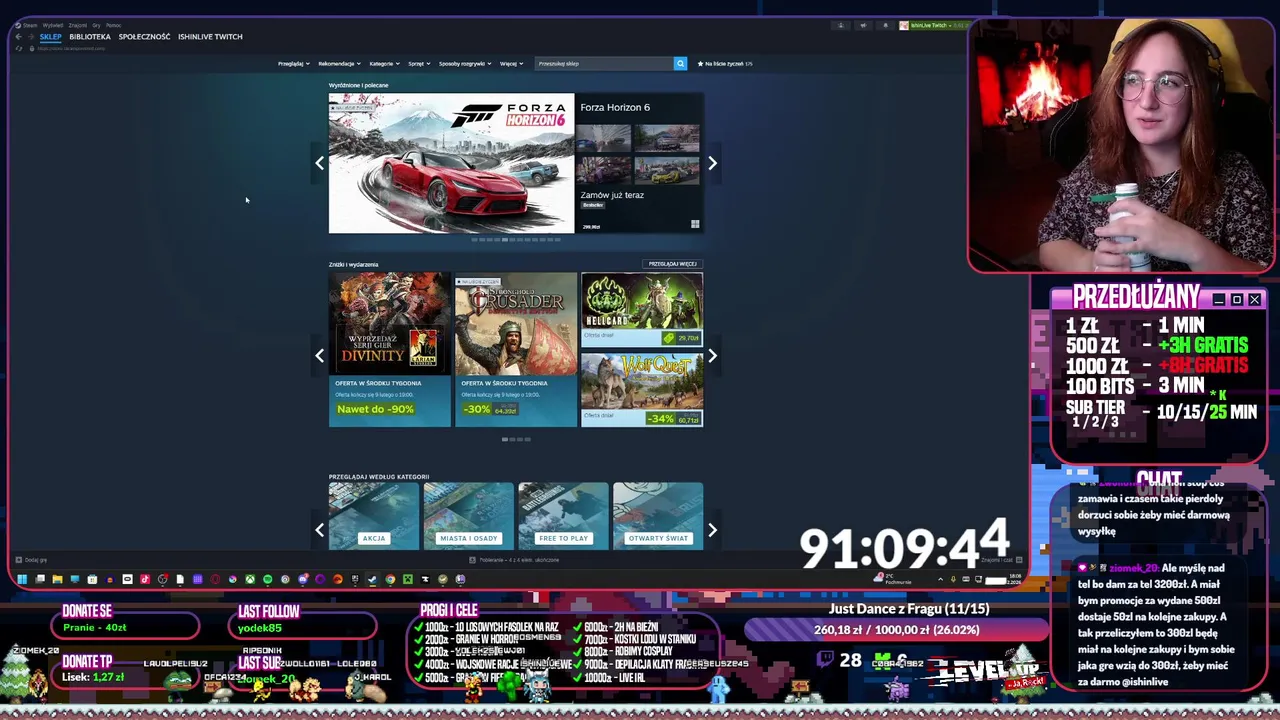This screenshot has width=1280, height=720.
Task: Open the Znajomi menu
Action: (x=78, y=25)
